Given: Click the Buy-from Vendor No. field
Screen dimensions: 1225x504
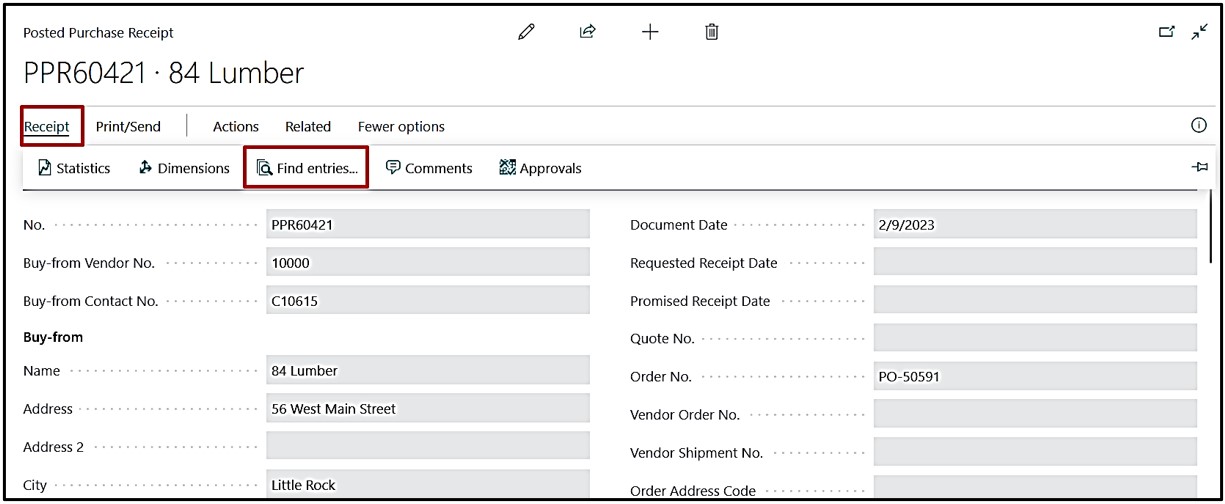Looking at the screenshot, I should pyautogui.click(x=428, y=263).
